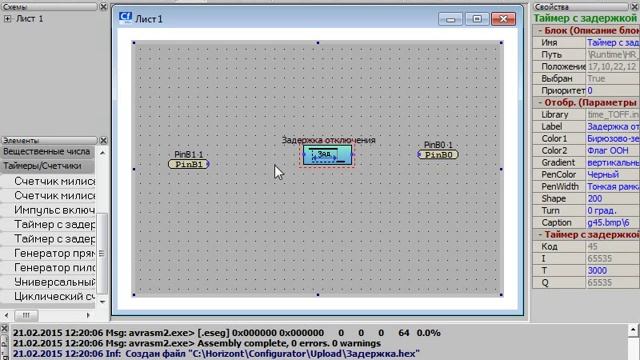Image resolution: width=640 pixels, height=360 pixels.
Task: Select the Генератор прямоугольных element
Action: [x=48, y=253]
